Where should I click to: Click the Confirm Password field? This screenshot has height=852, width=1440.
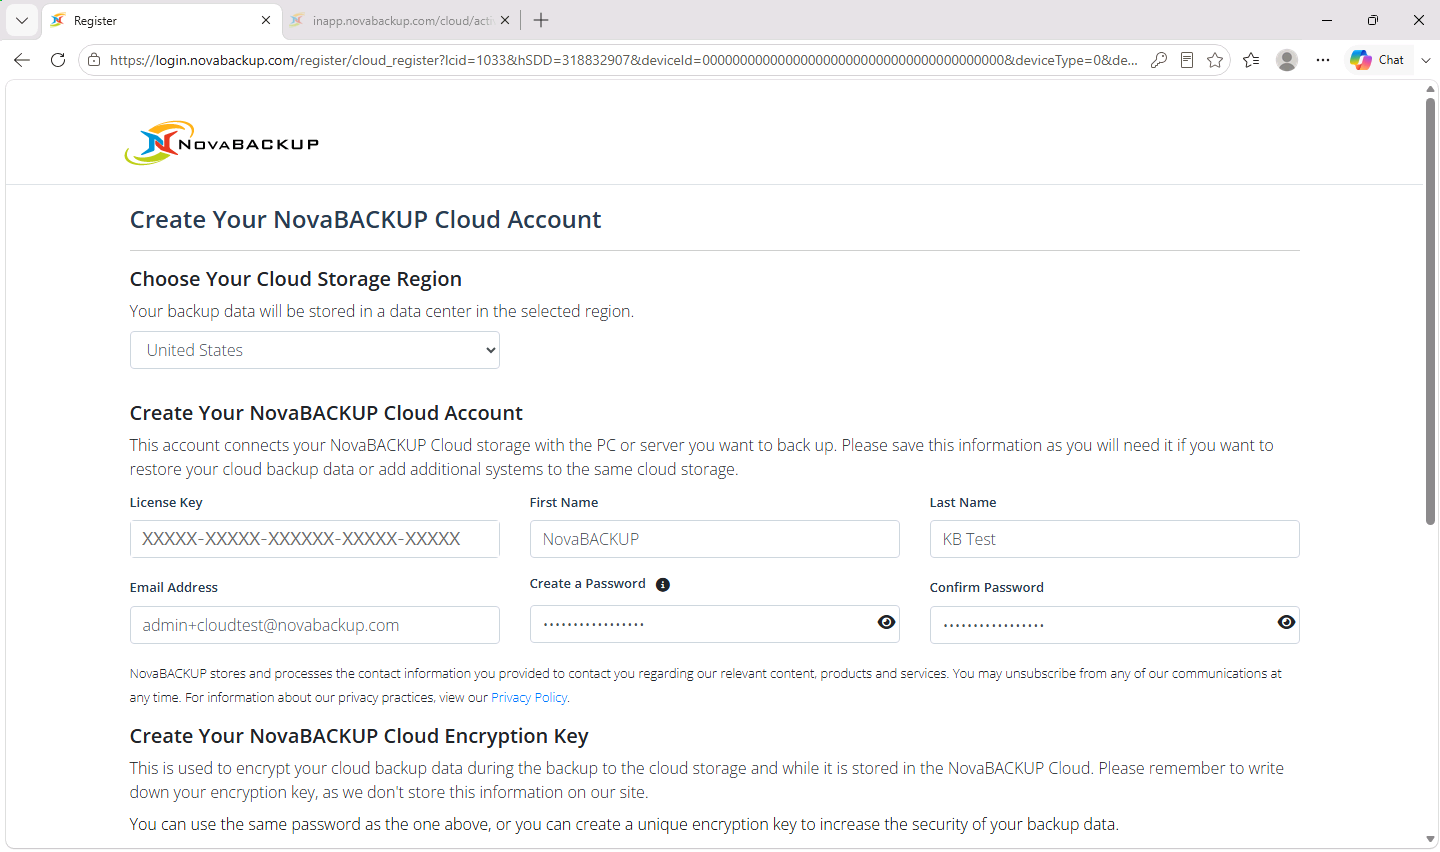pyautogui.click(x=1115, y=625)
